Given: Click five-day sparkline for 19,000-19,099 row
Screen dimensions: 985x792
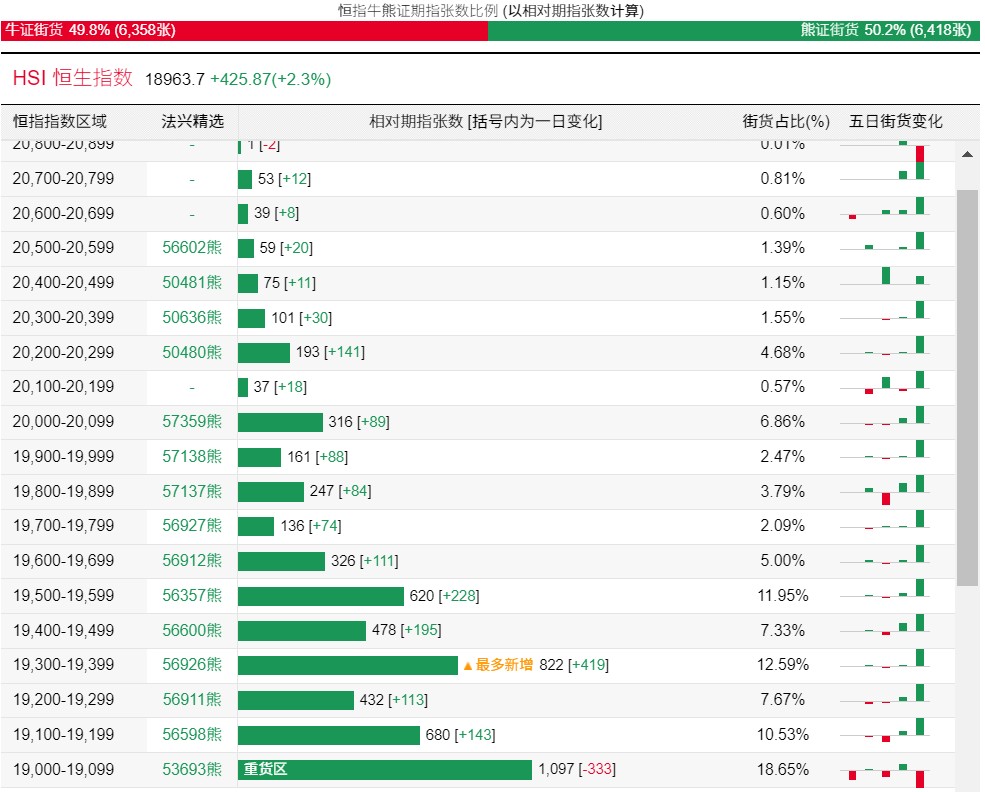Looking at the screenshot, I should pyautogui.click(x=885, y=770).
